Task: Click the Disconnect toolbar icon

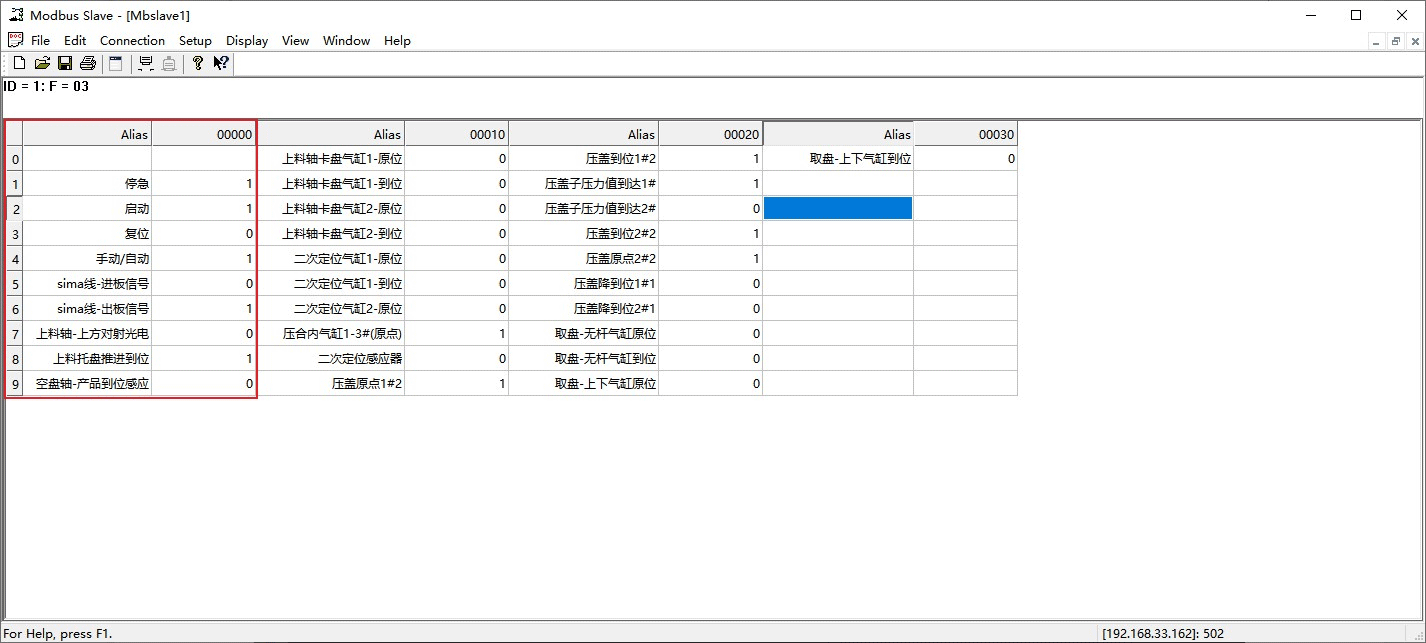Action: [169, 64]
